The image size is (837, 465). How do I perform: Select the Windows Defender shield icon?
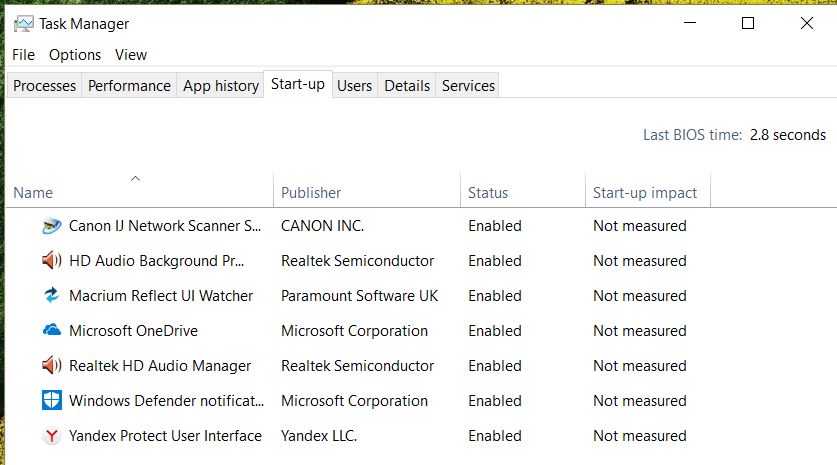51,400
